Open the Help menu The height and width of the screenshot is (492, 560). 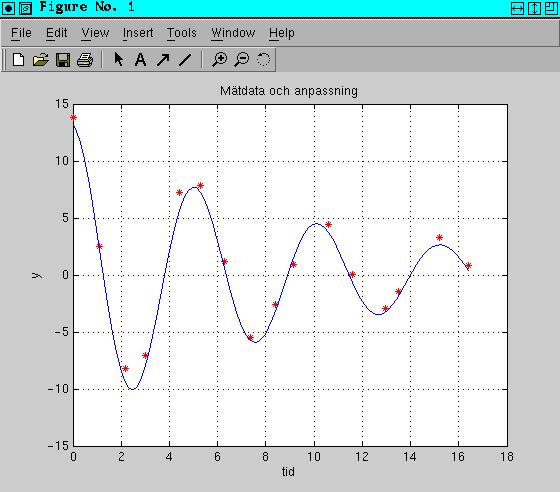[x=282, y=33]
